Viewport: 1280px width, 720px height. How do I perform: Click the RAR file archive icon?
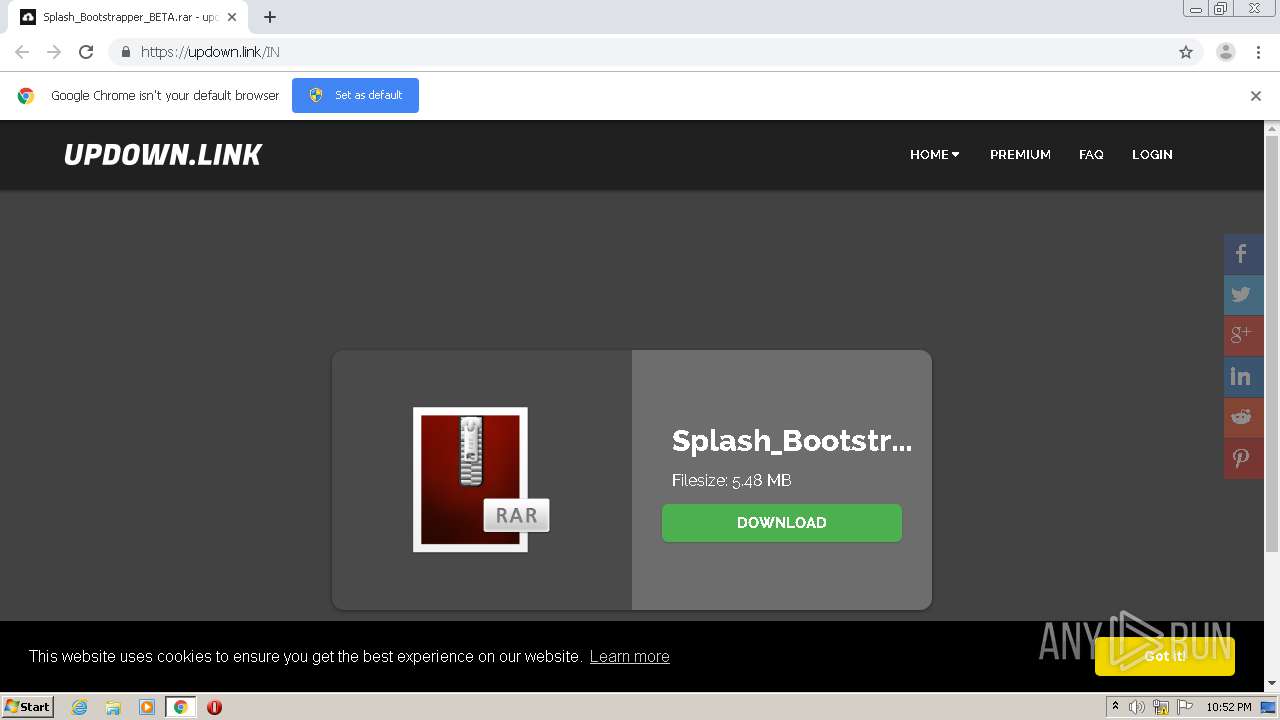tap(481, 479)
